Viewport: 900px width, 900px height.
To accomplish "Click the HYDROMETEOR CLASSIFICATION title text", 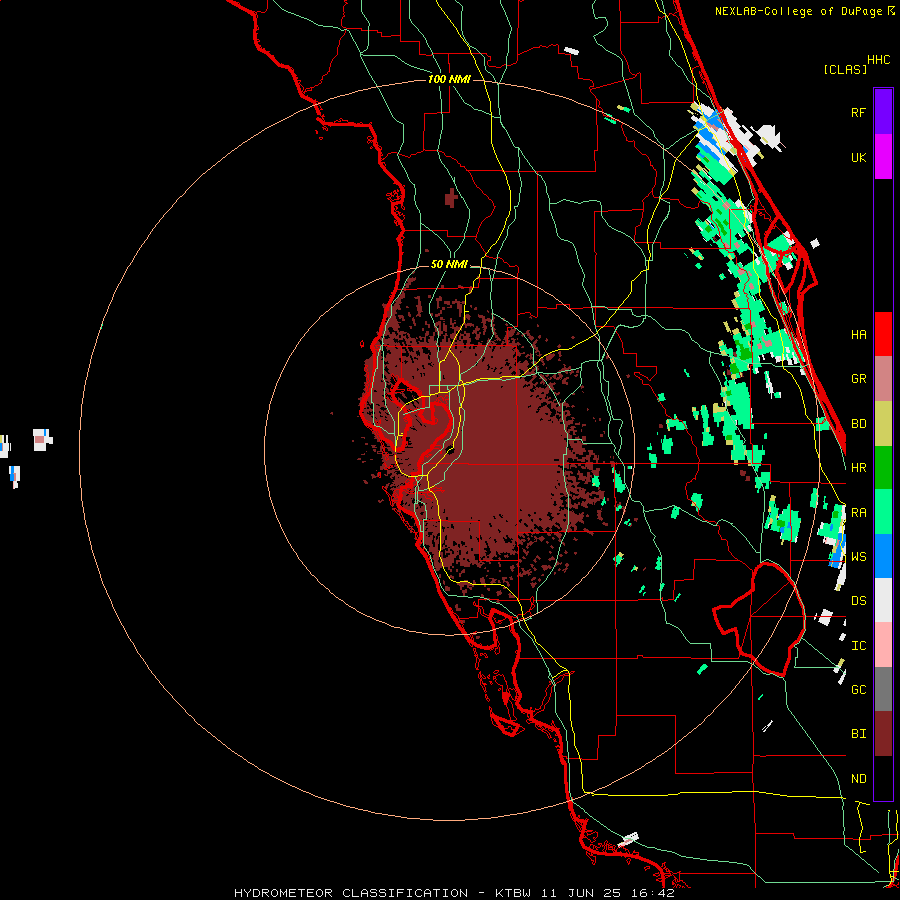I will coord(351,893).
